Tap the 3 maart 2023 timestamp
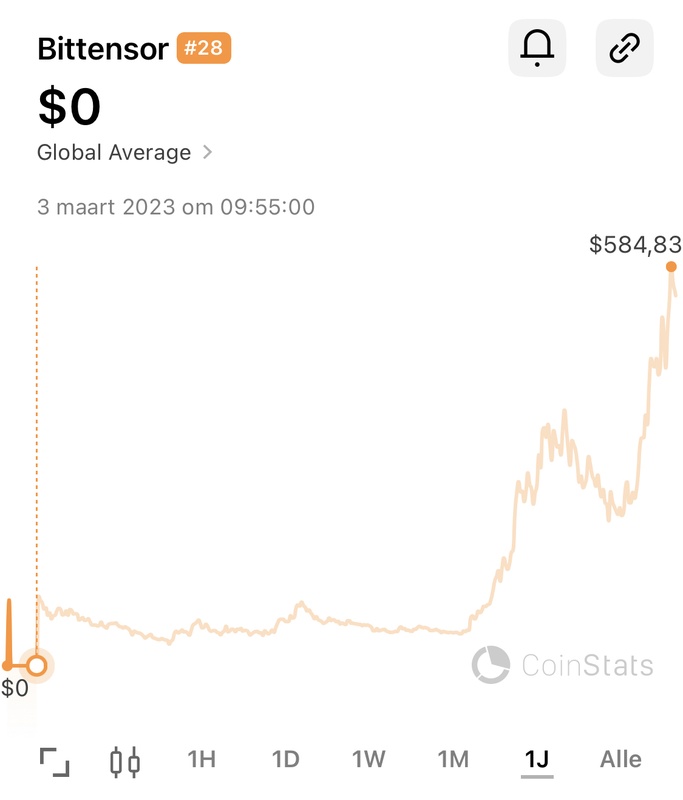Viewport: 683px width, 800px height. [175, 207]
